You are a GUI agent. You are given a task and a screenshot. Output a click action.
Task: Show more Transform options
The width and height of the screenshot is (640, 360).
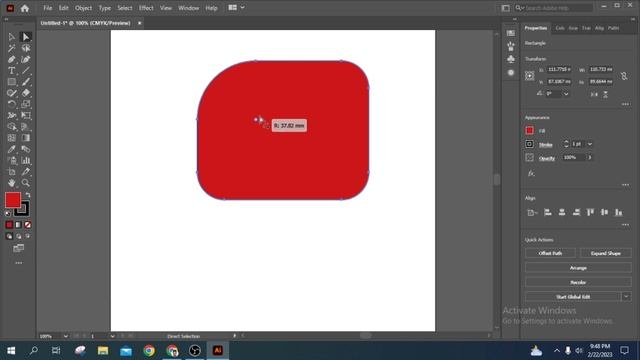point(625,104)
